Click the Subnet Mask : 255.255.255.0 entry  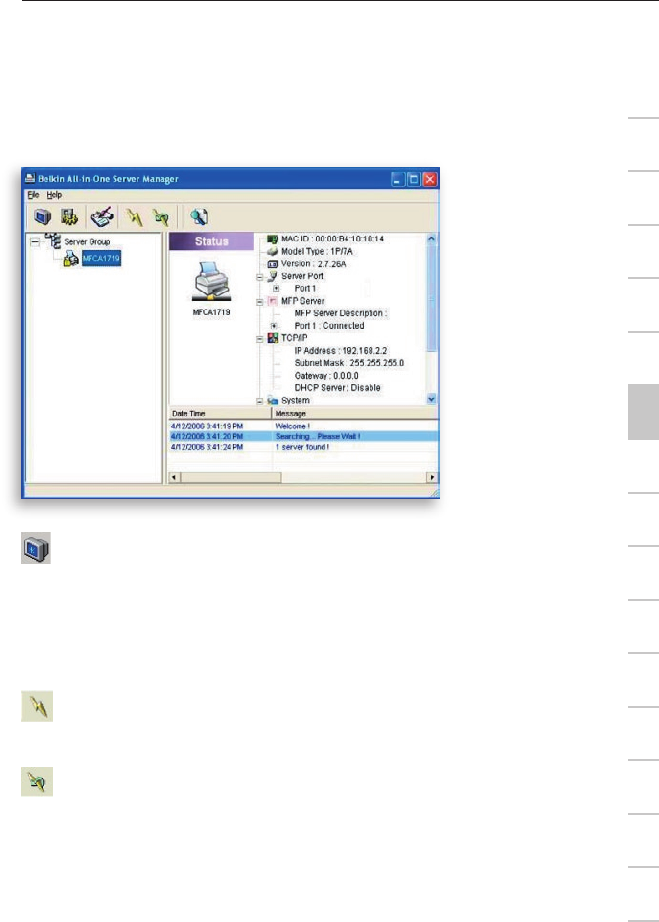pos(349,363)
